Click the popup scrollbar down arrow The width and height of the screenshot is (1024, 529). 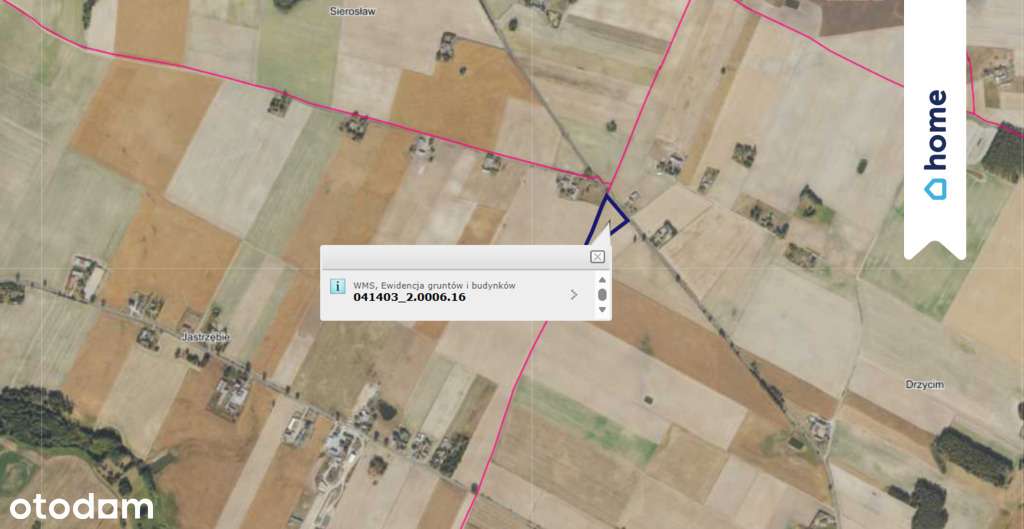click(602, 310)
